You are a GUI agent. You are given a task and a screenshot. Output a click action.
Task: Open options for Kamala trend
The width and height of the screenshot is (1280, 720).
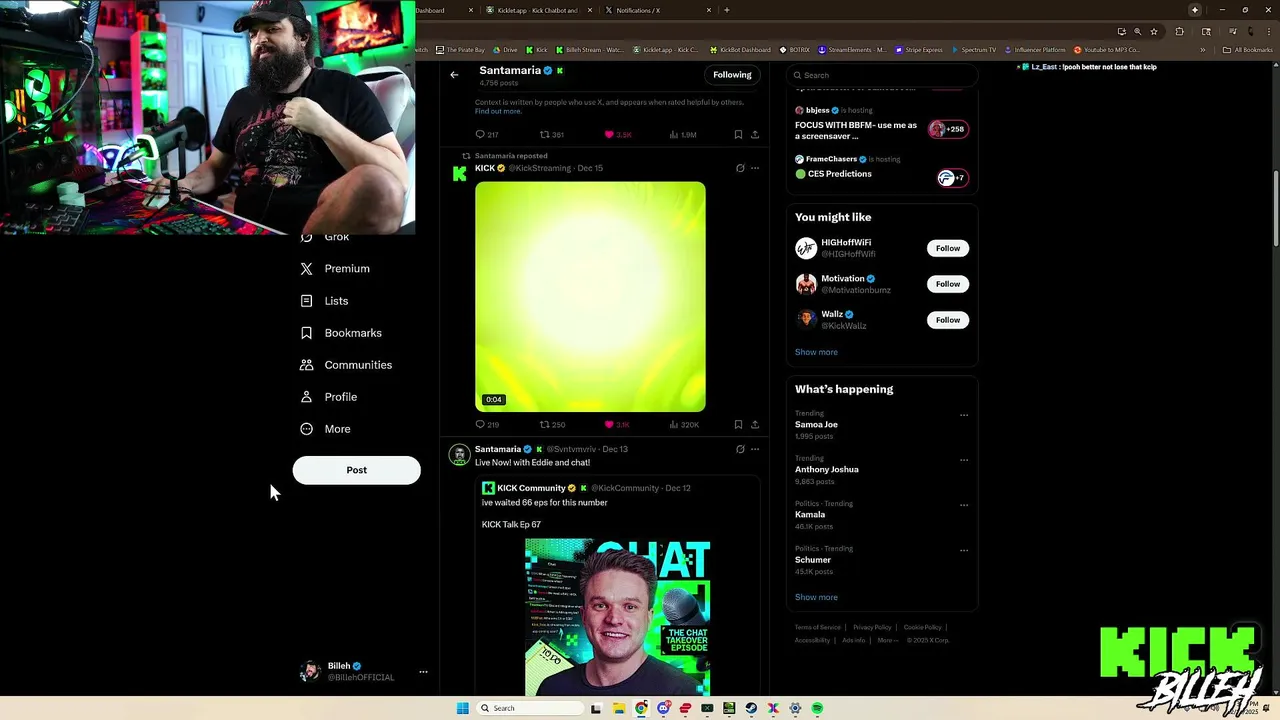964,505
